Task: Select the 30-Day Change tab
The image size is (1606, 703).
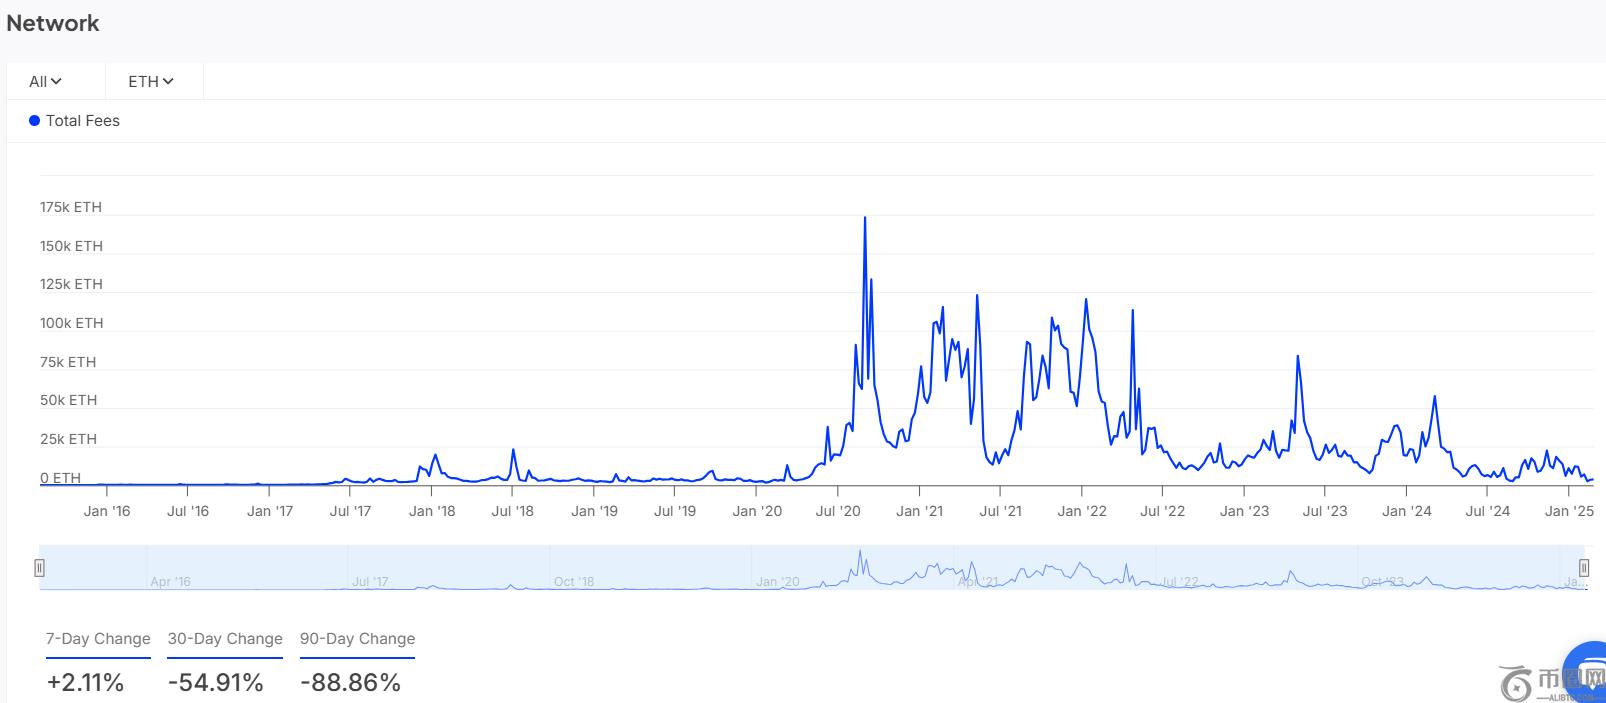Action: tap(225, 639)
